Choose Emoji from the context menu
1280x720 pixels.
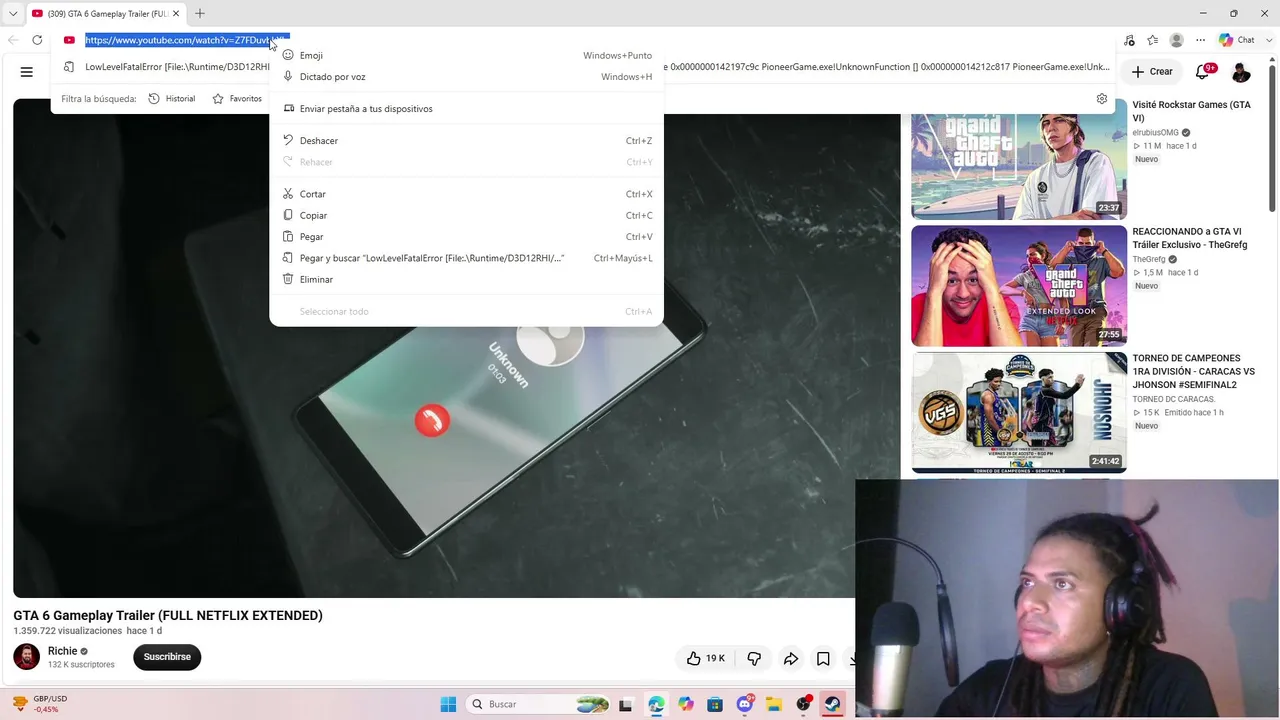466,56
